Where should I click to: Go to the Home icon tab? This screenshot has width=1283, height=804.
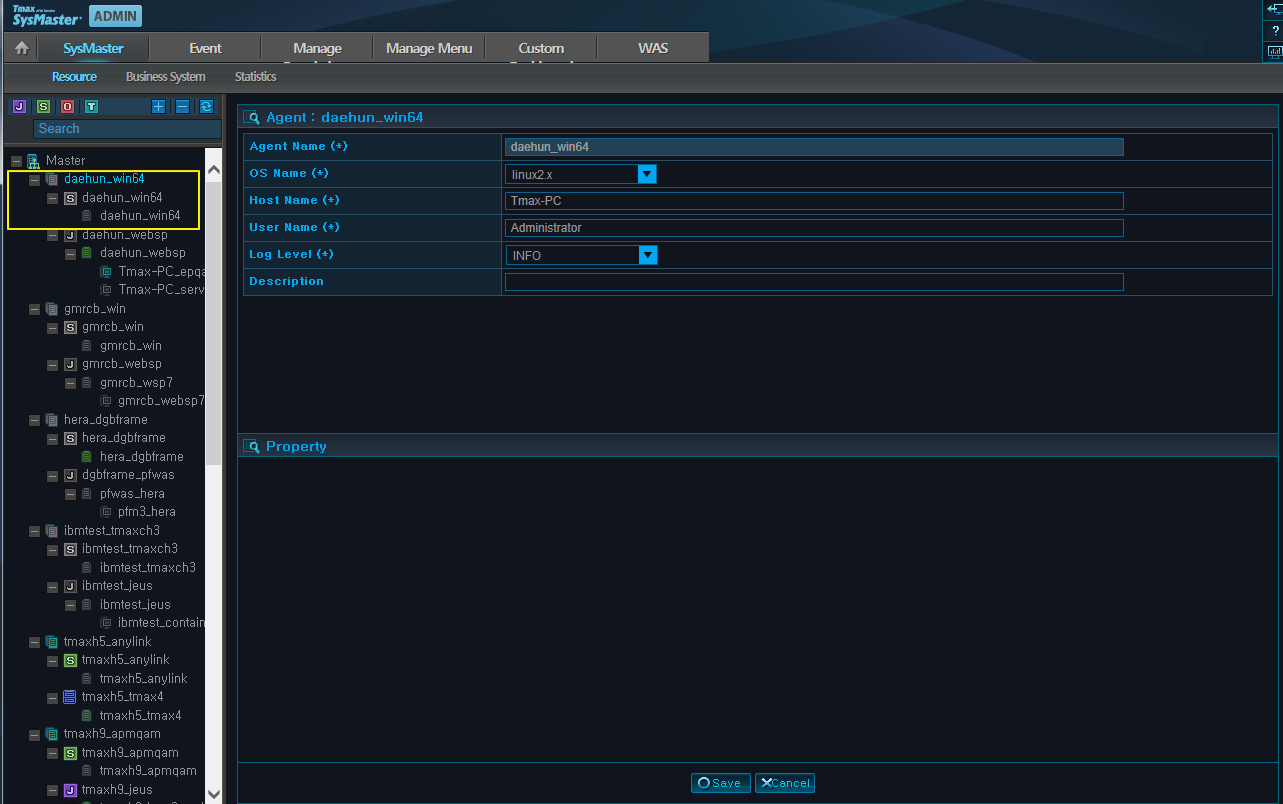tap(21, 48)
